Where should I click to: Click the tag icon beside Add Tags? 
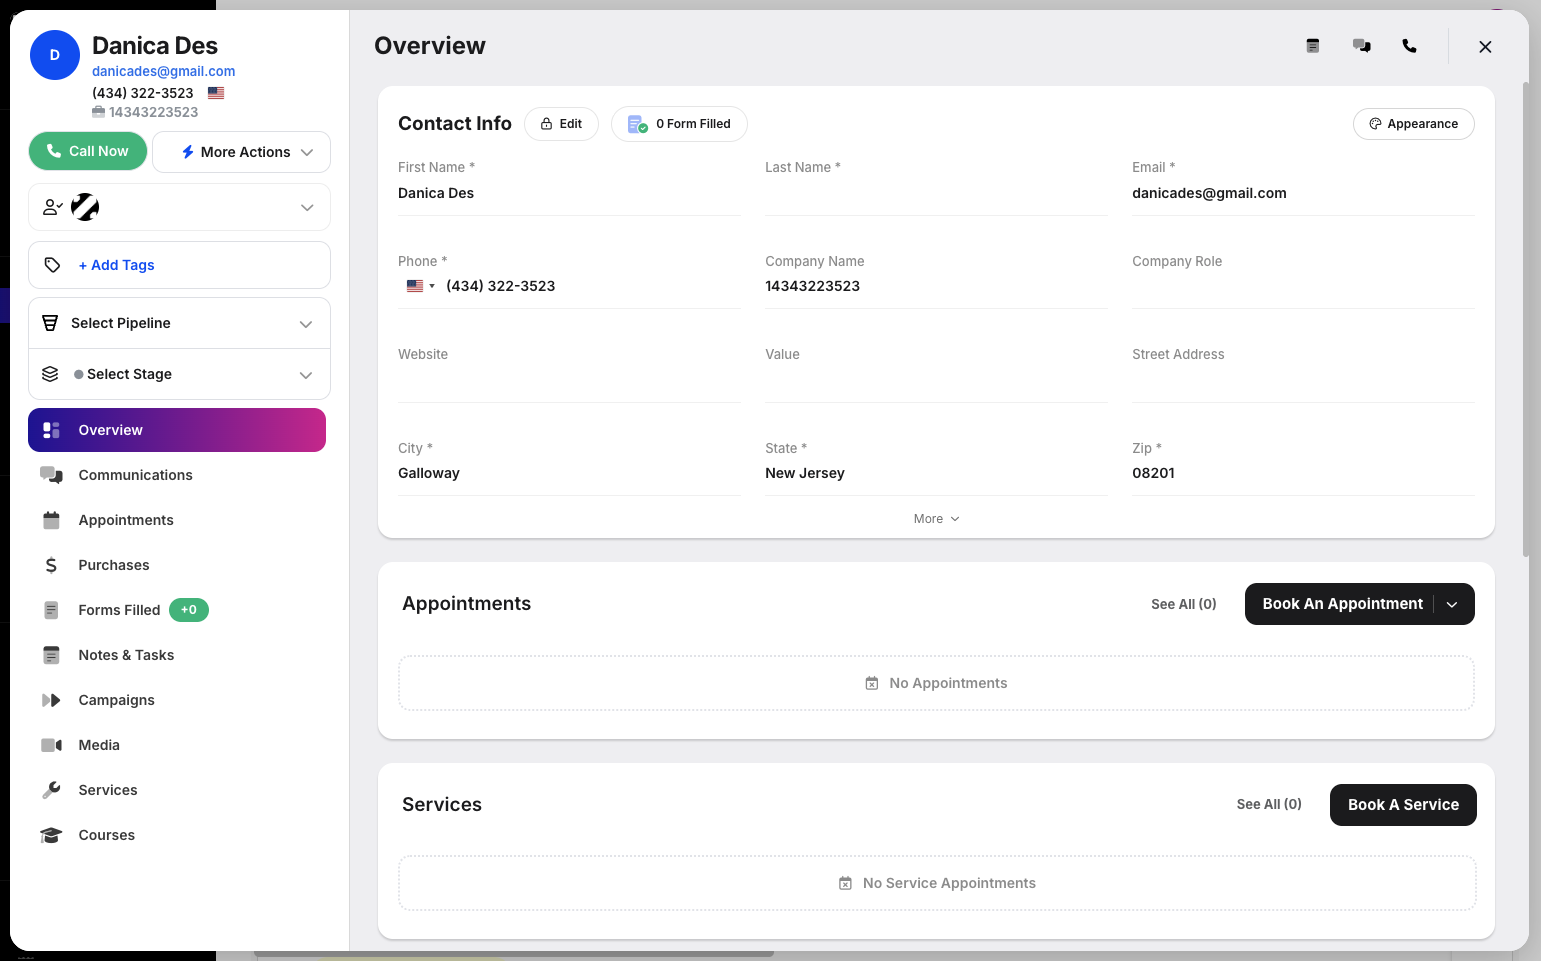53,265
